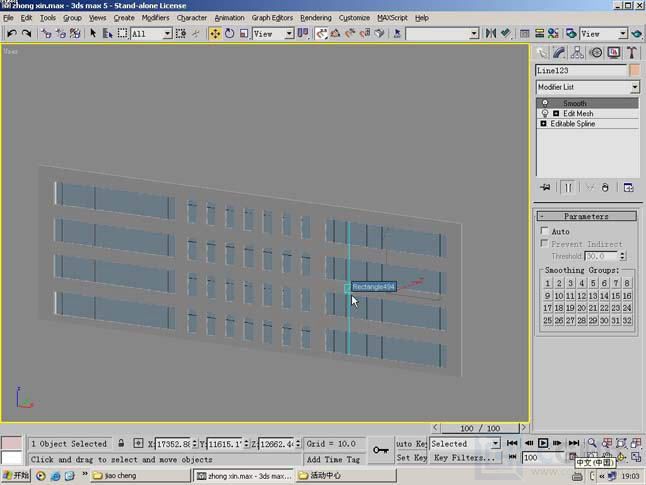
Task: Toggle Edit Mesh modifier lightbulb
Action: [545, 113]
